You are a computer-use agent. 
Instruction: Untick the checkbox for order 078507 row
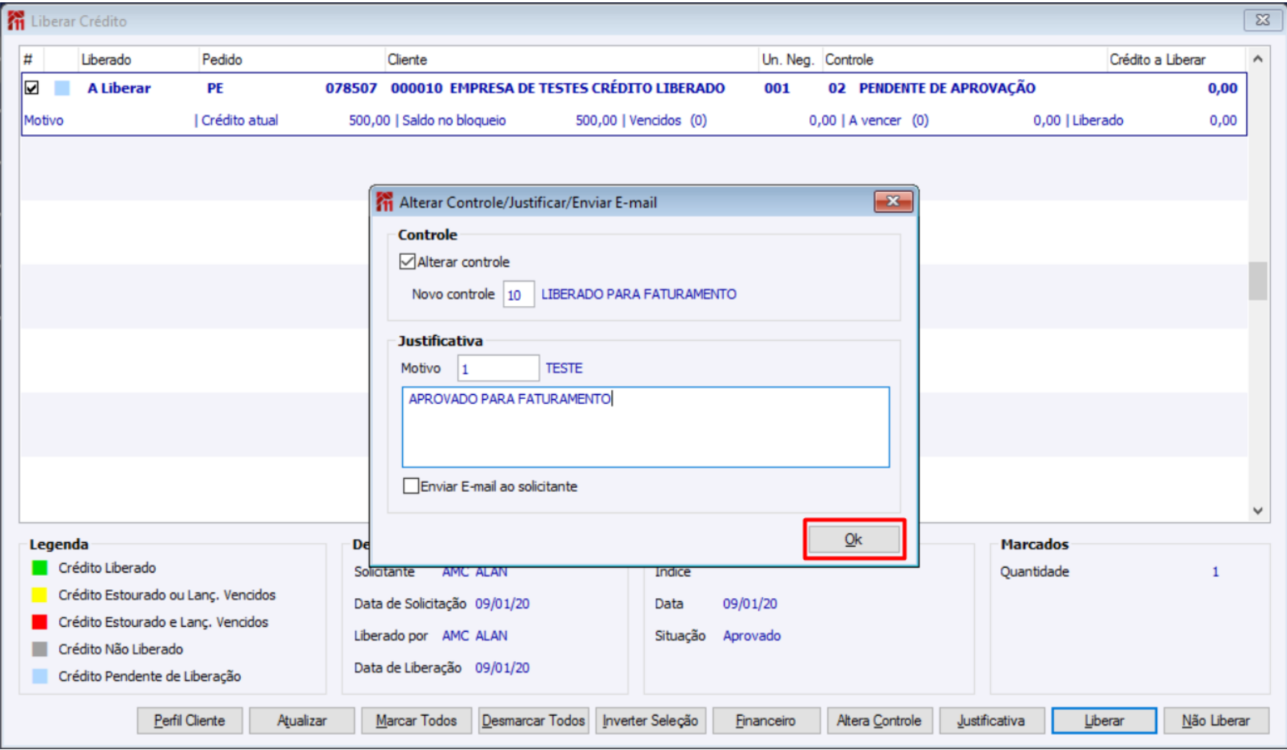click(x=32, y=88)
